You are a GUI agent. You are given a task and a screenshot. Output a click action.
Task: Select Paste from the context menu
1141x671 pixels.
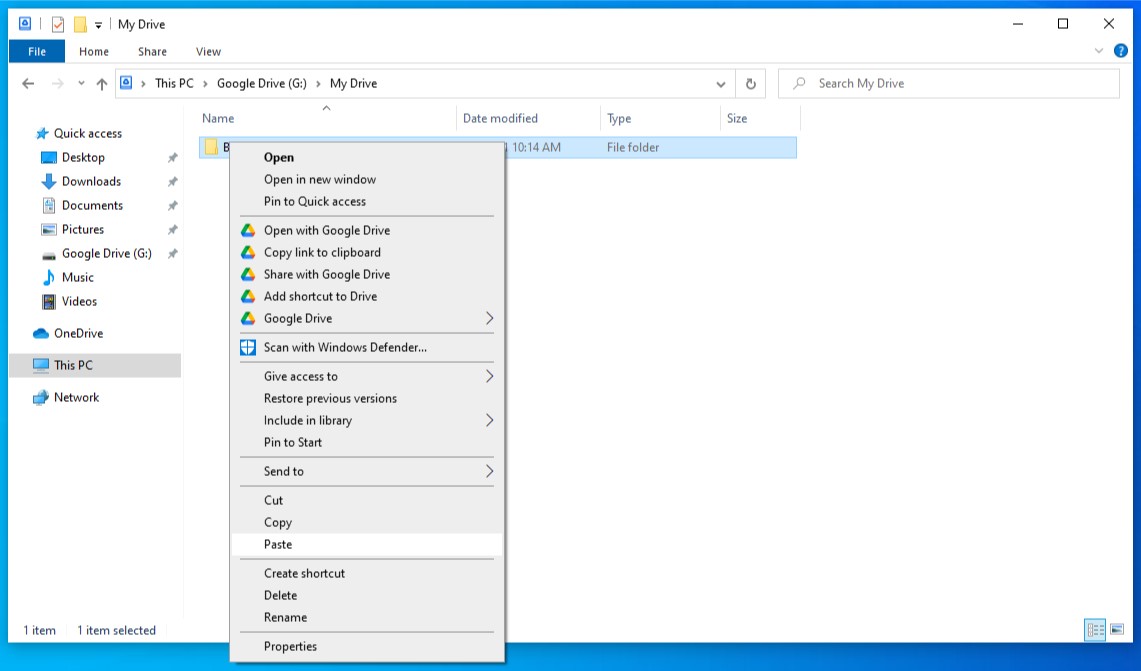pos(278,544)
